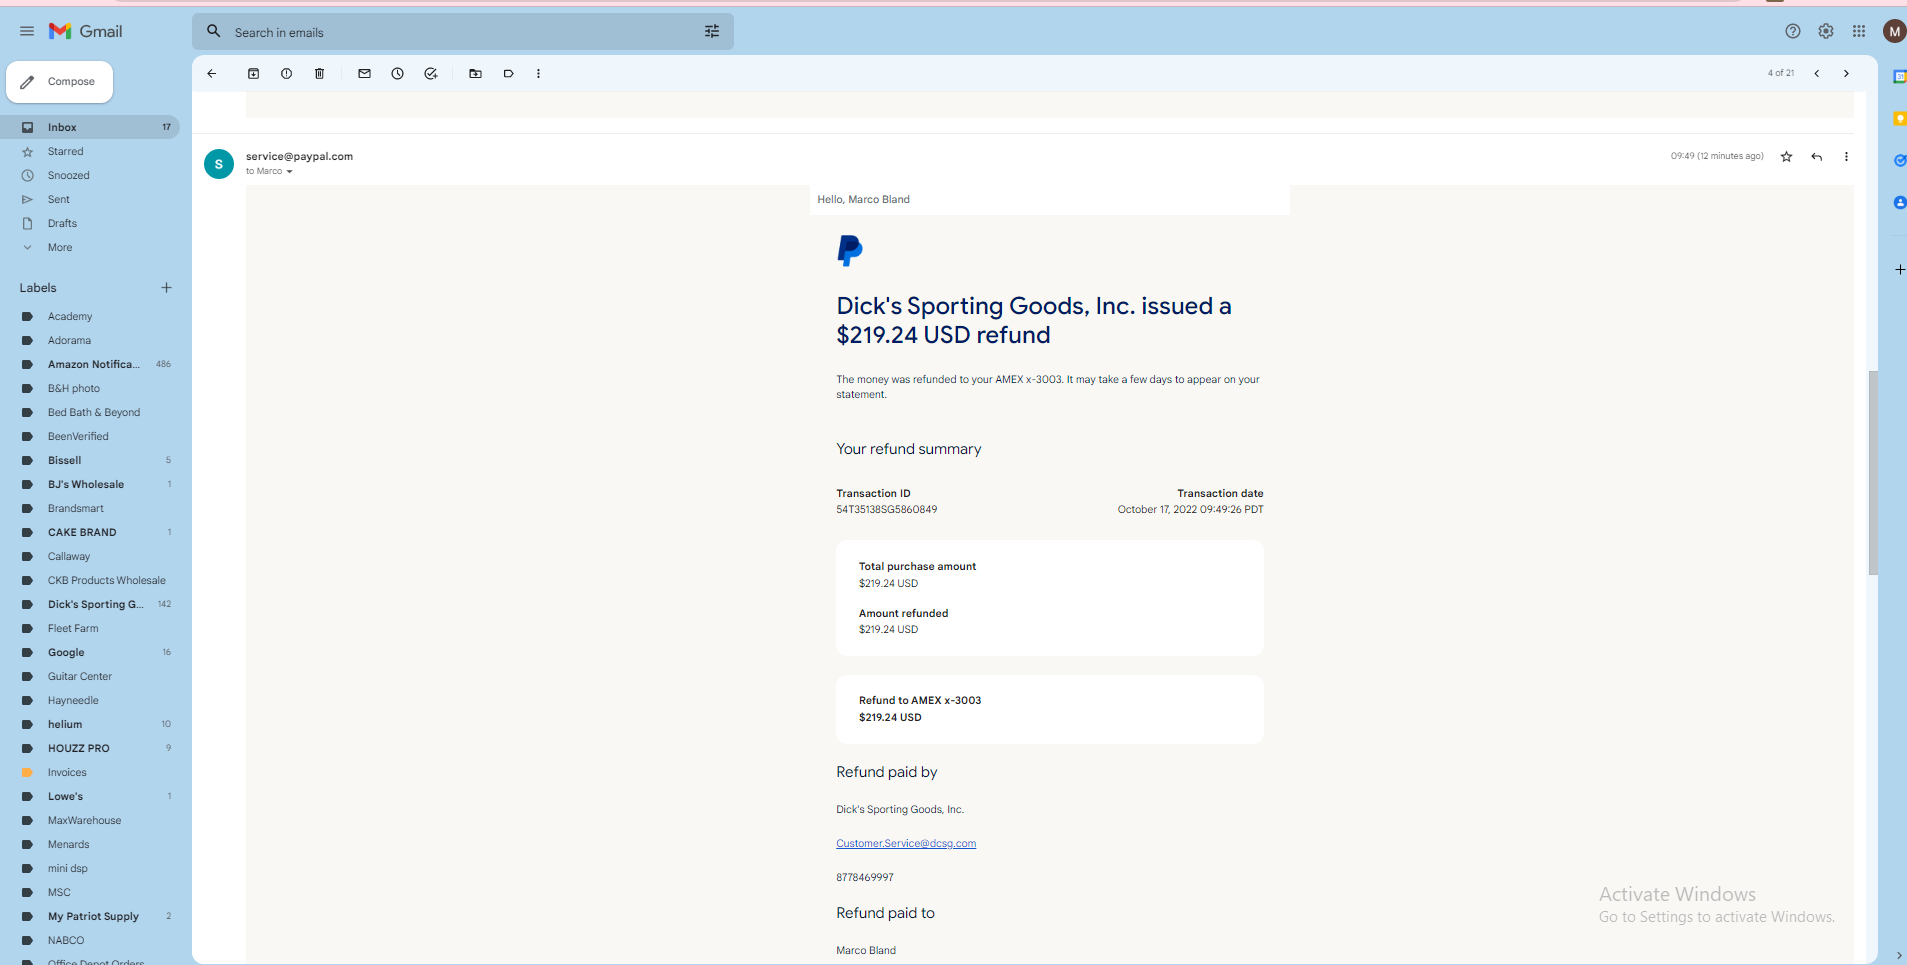
Task: Click the vertical scrollbar of the email
Action: pyautogui.click(x=1873, y=473)
